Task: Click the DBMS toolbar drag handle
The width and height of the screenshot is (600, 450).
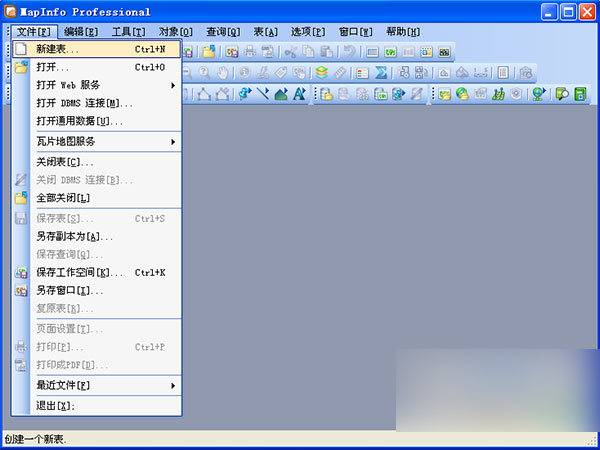Action: click(316, 93)
